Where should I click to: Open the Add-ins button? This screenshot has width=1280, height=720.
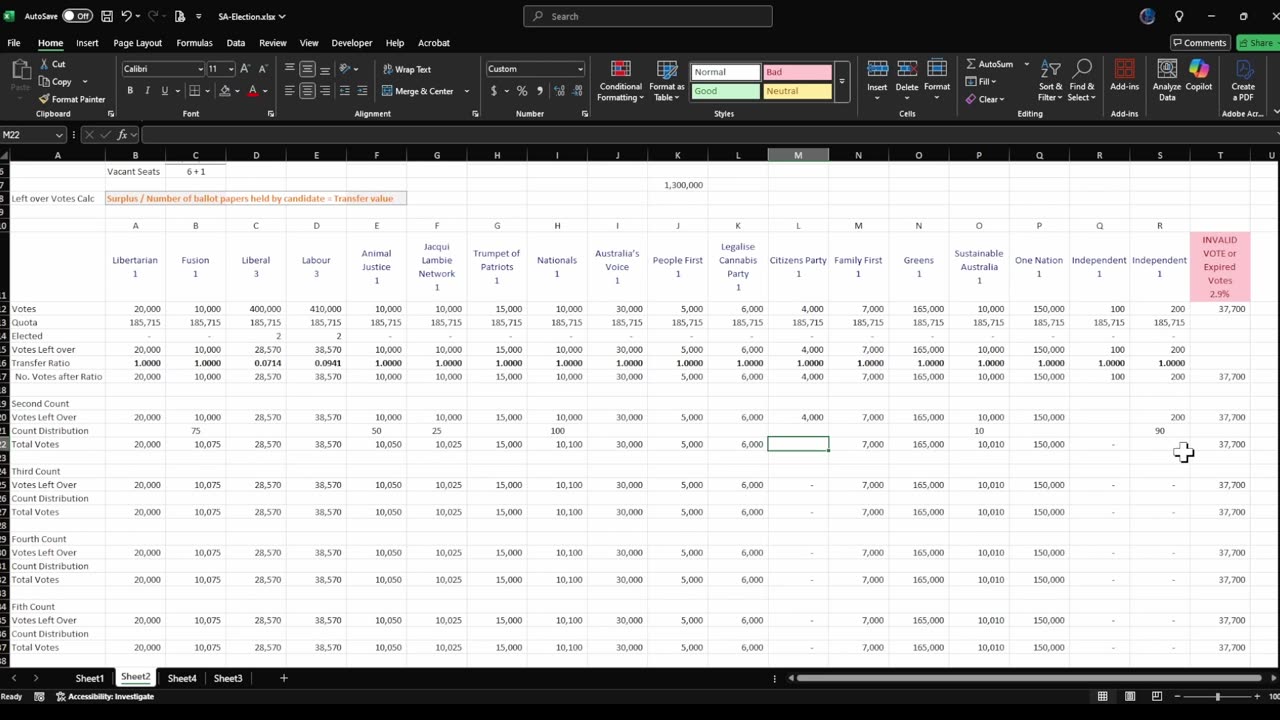[x=1124, y=76]
